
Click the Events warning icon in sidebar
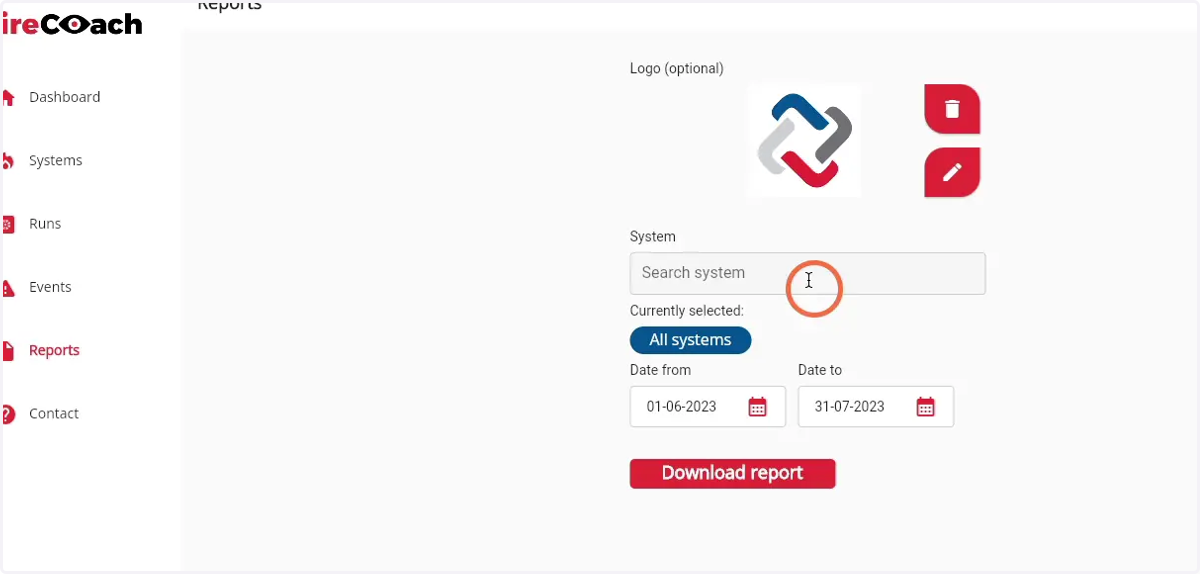tap(8, 288)
